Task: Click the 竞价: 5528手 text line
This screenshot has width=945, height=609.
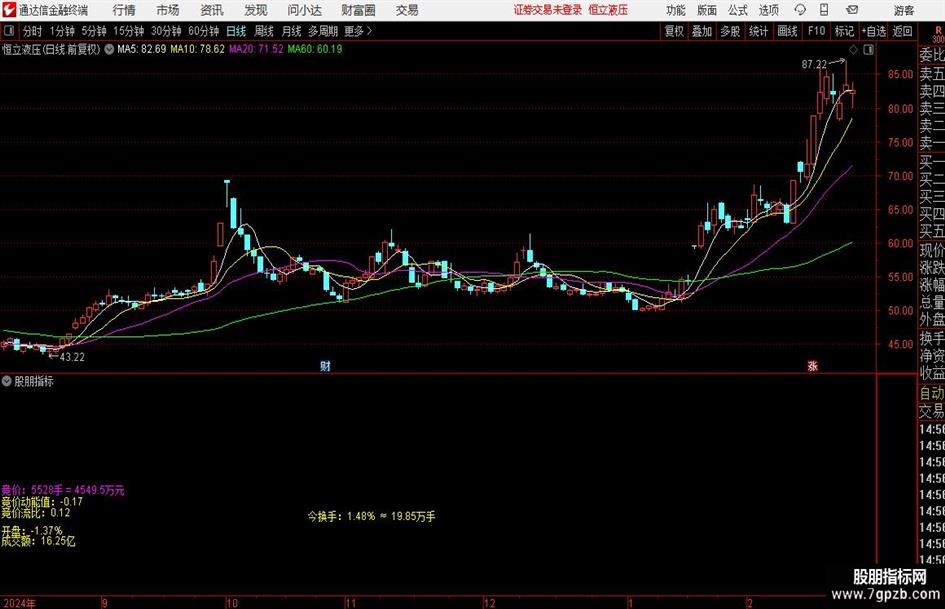Action: coord(63,490)
